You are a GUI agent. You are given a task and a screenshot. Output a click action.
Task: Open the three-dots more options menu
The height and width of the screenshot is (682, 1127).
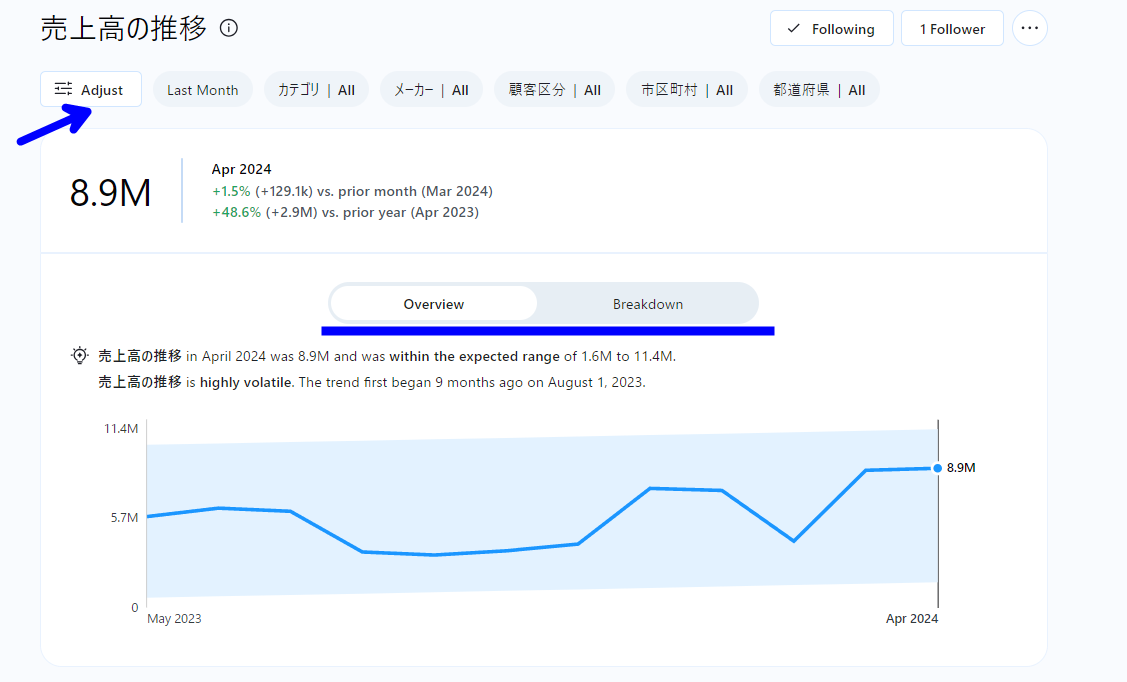point(1030,29)
